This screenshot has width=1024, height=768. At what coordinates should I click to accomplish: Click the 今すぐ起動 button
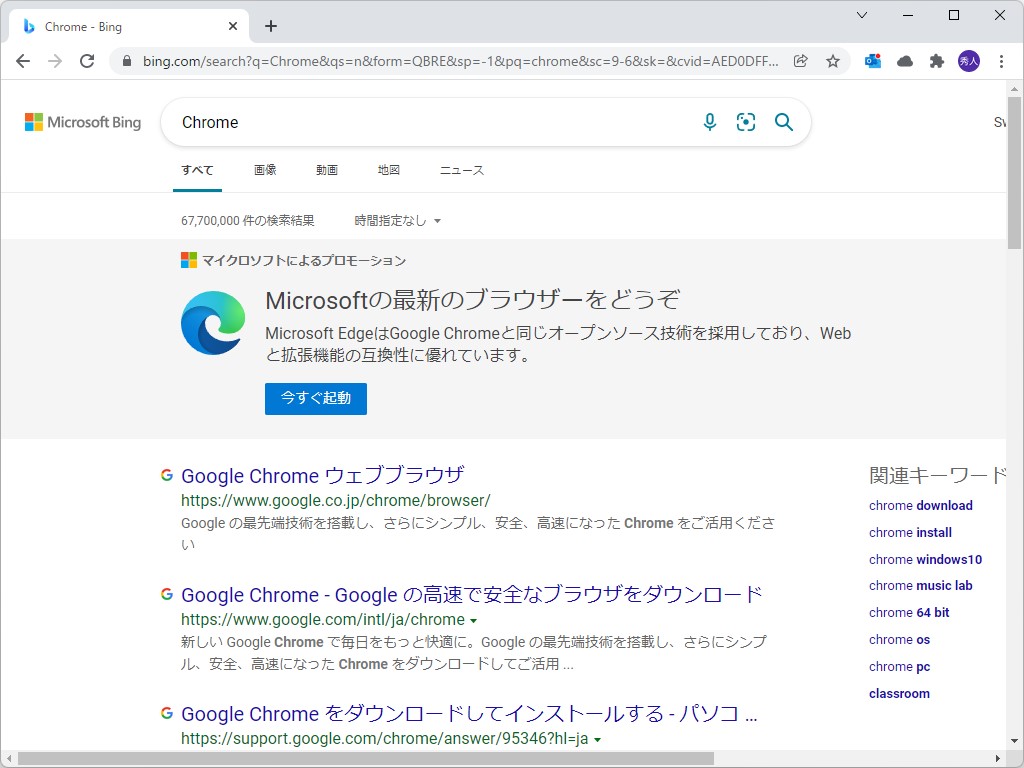click(315, 398)
